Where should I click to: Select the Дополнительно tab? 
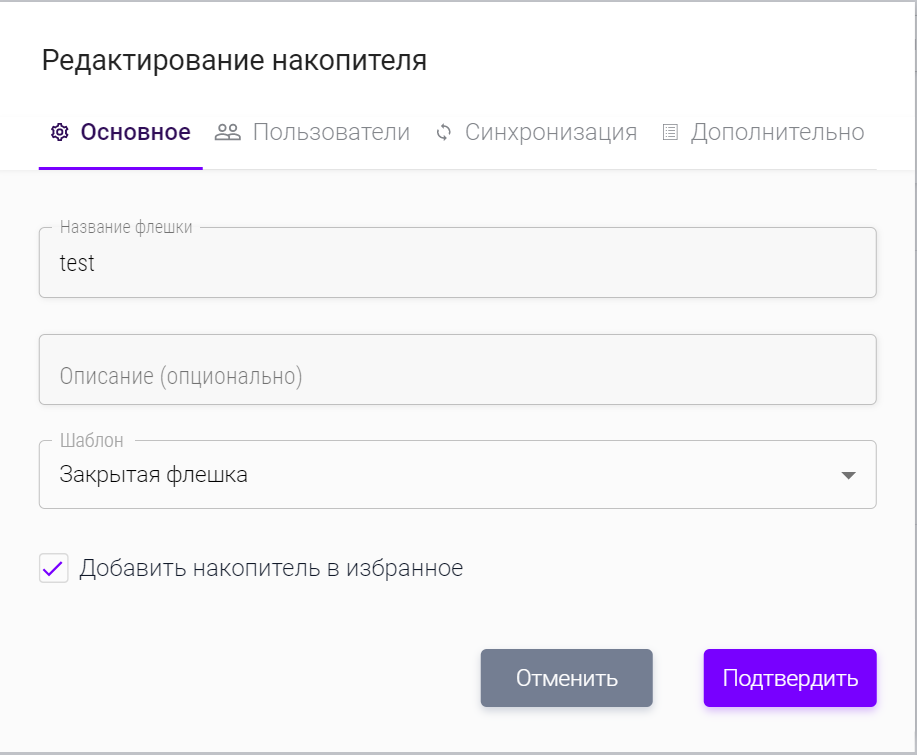pyautogui.click(x=777, y=132)
